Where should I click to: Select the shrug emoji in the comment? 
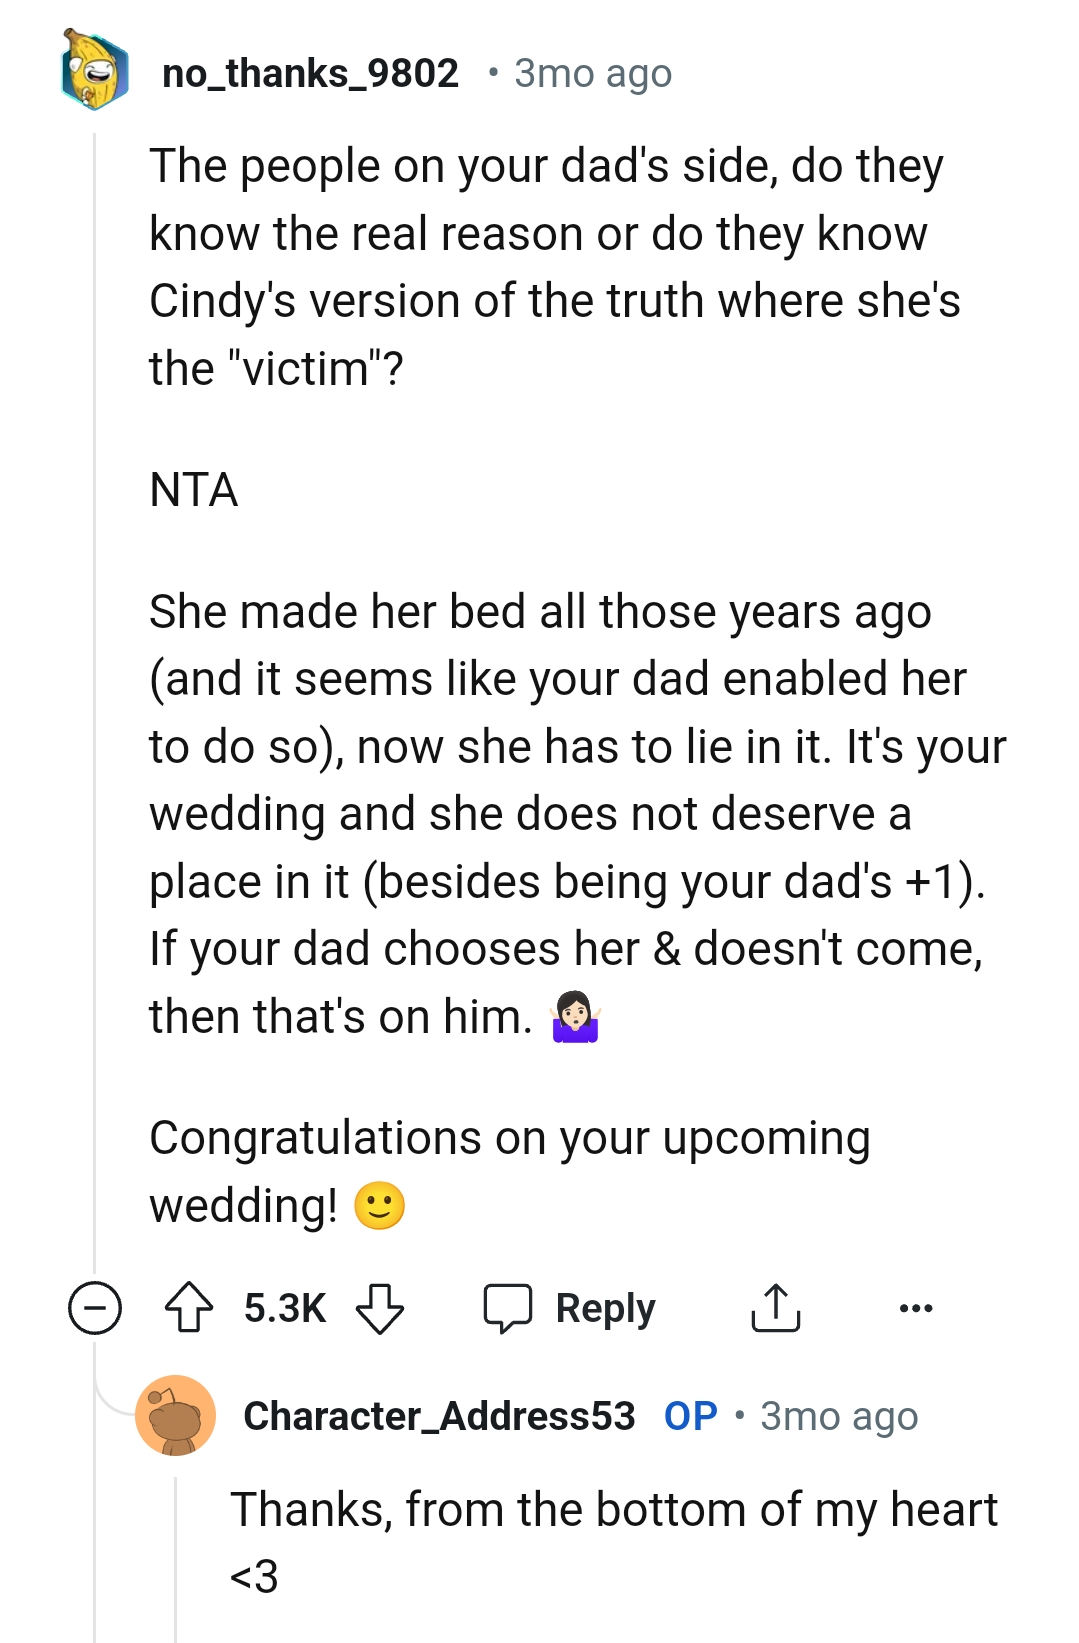[x=571, y=1015]
